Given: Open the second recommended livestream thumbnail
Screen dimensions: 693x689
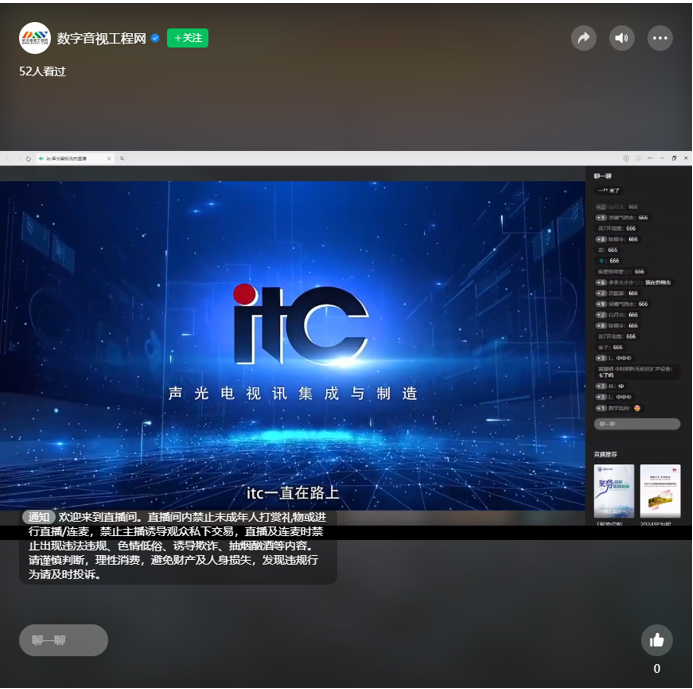Looking at the screenshot, I should [x=660, y=490].
